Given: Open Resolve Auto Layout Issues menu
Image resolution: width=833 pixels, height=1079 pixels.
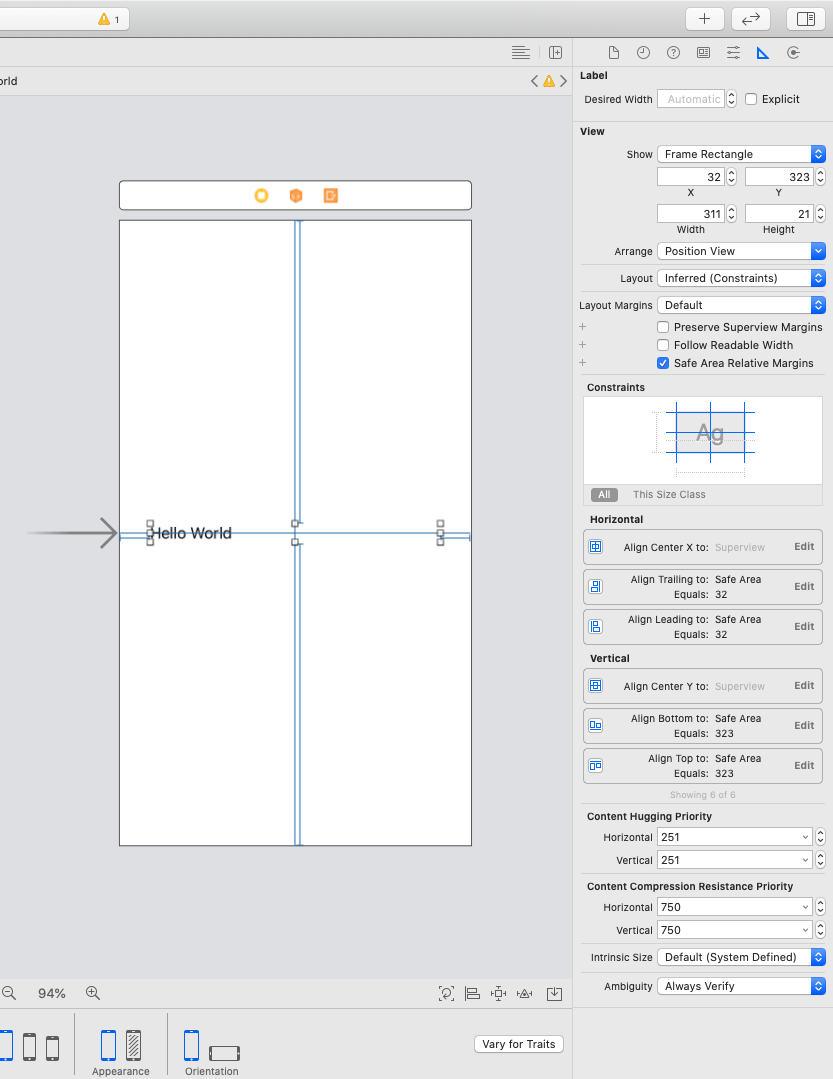Looking at the screenshot, I should pyautogui.click(x=525, y=993).
